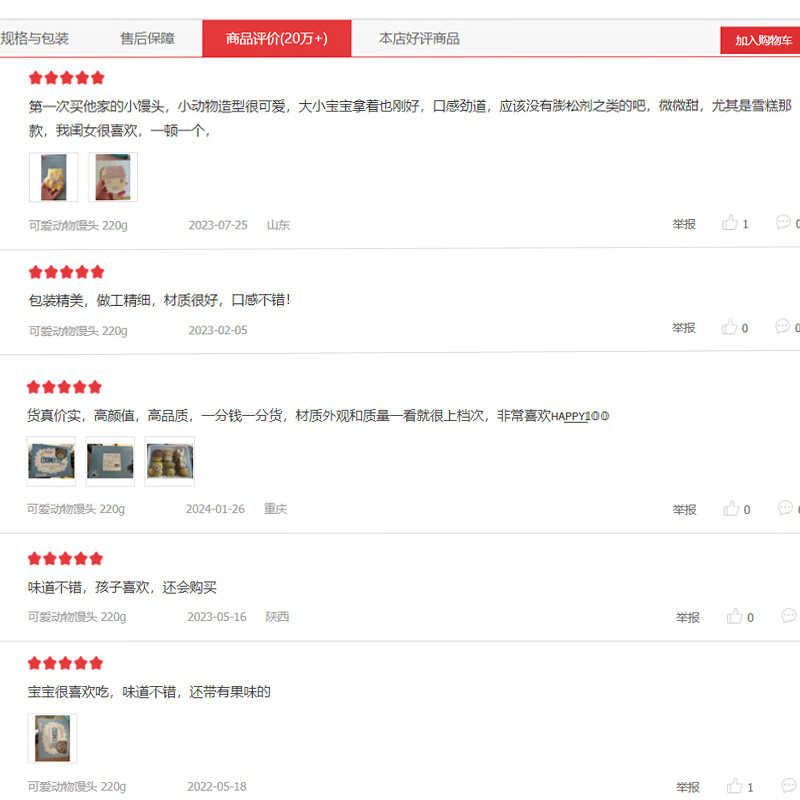Select the 商品评价(20万+) tab
Image resolution: width=800 pixels, height=800 pixels.
tap(277, 38)
